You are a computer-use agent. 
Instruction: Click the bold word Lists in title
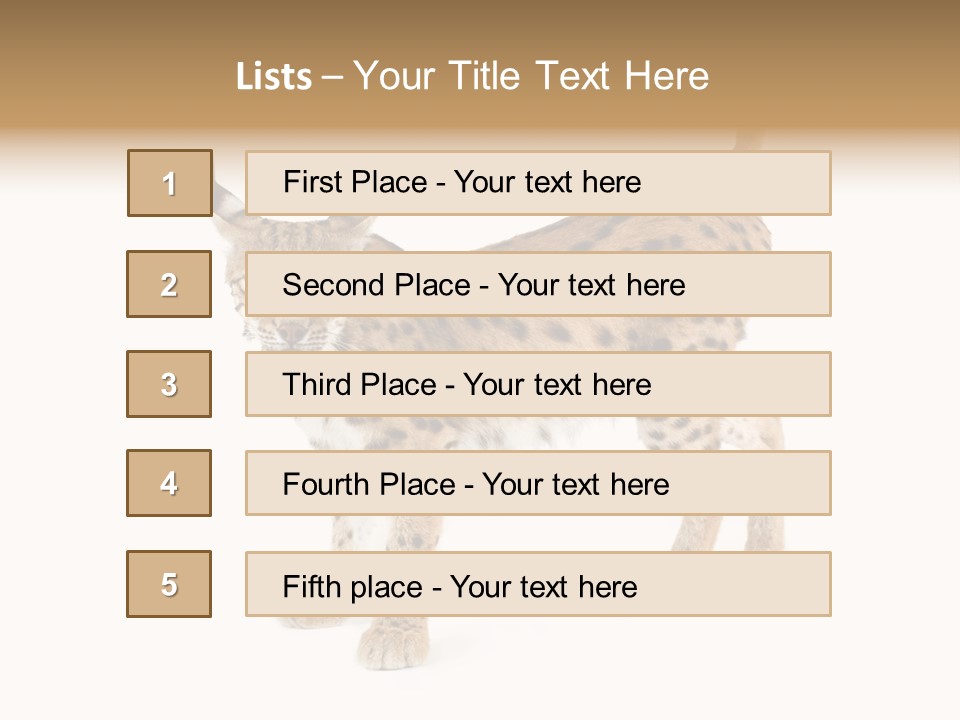274,77
